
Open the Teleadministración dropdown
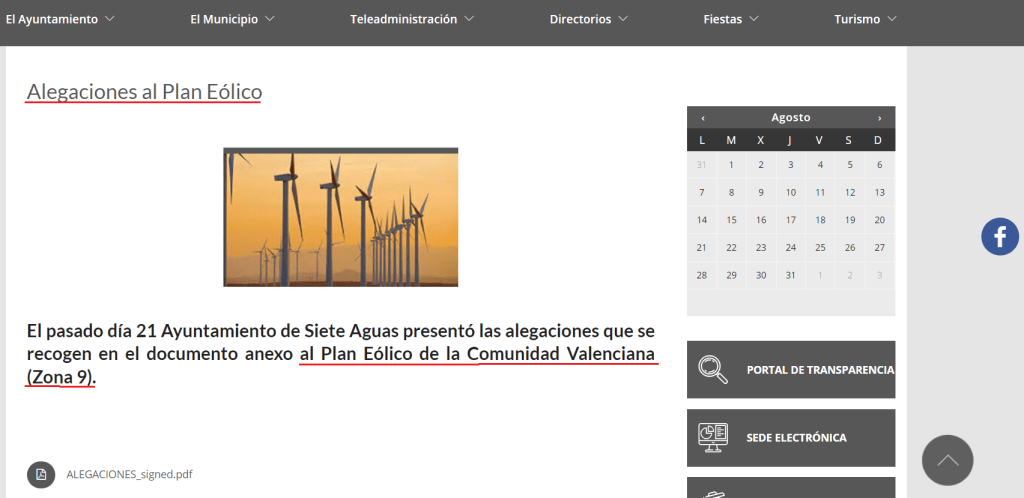(412, 19)
